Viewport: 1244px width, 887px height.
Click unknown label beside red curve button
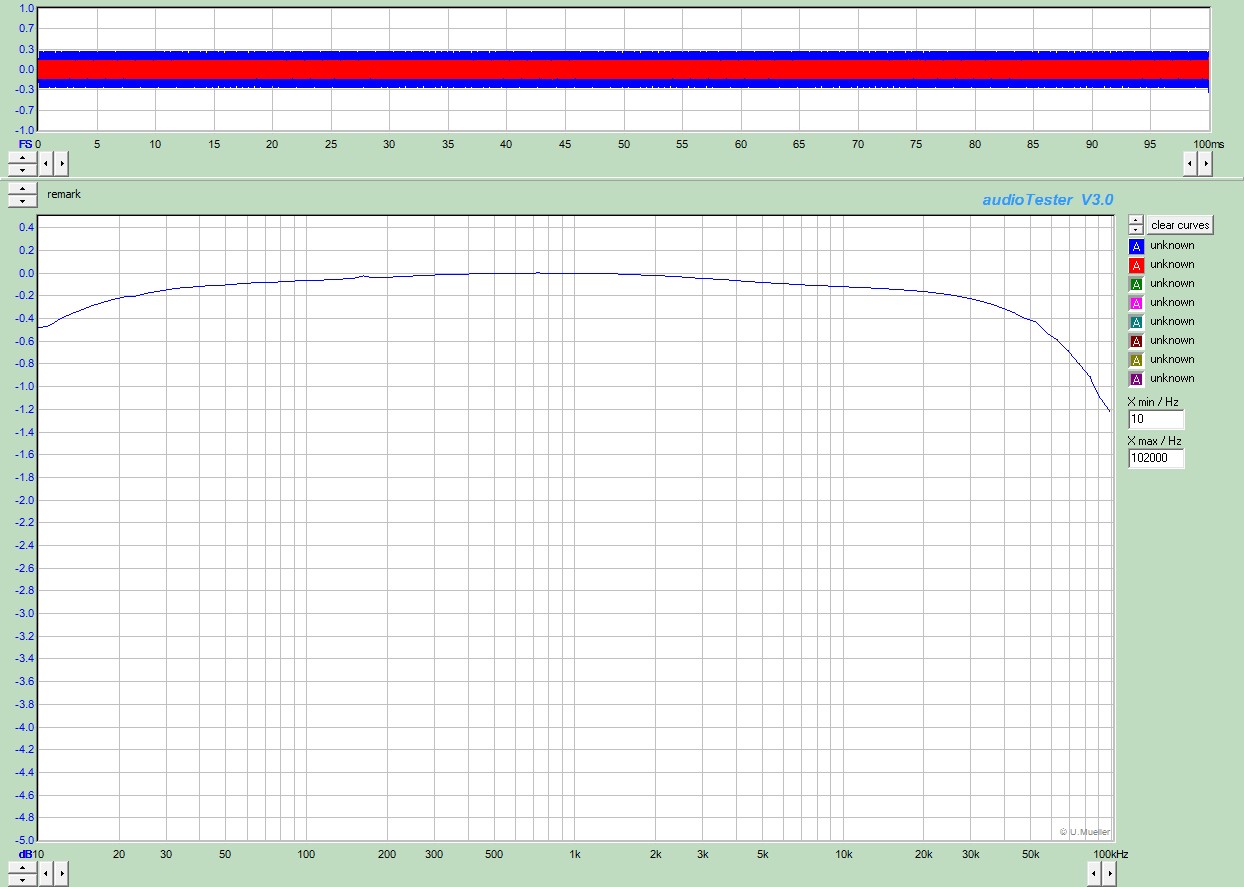click(1172, 265)
